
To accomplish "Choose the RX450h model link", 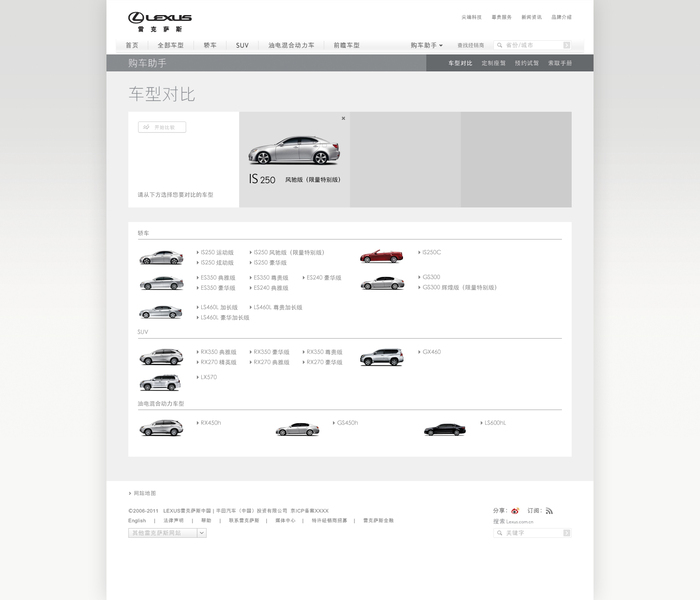I will pos(210,422).
